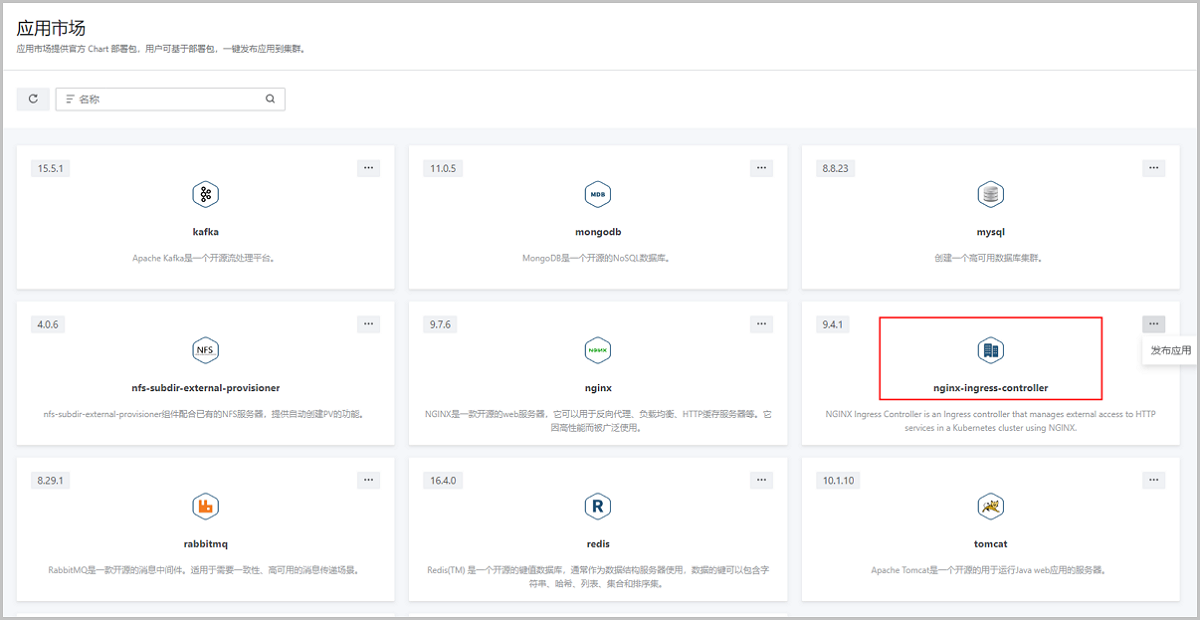Screen dimensions: 1200x620
Task: Click the Apache Kafka description text
Action: 204,258
